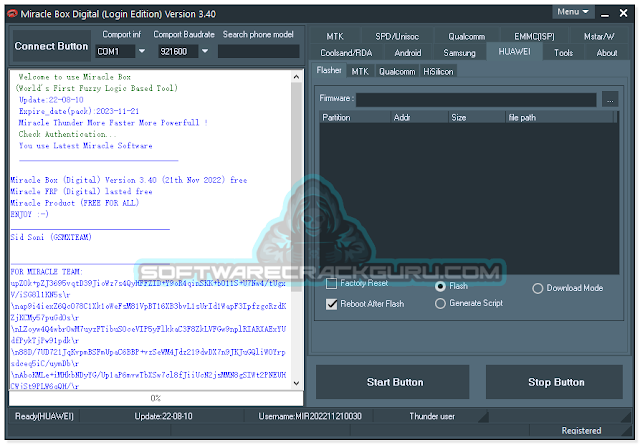Click the 'Expire_date(pack):2023-11-21' log line
This screenshot has width=640, height=445.
coord(79,111)
